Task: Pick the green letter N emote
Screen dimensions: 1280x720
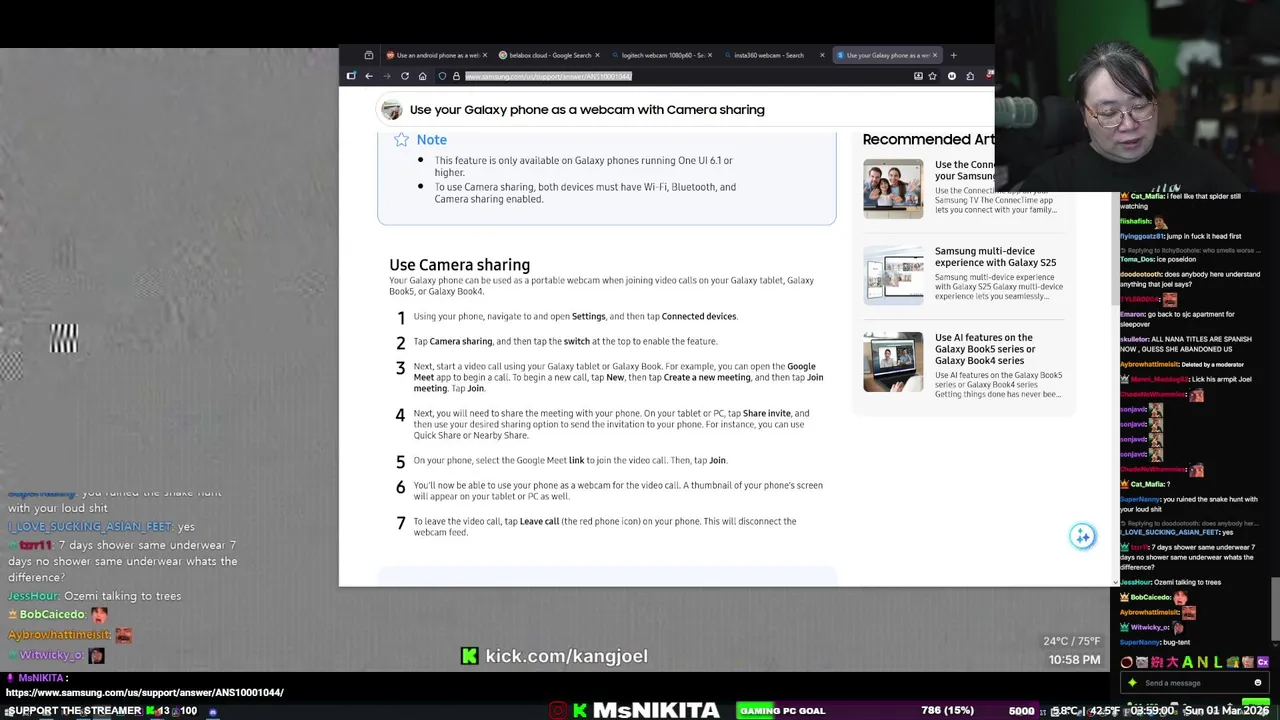Action: (x=1203, y=662)
